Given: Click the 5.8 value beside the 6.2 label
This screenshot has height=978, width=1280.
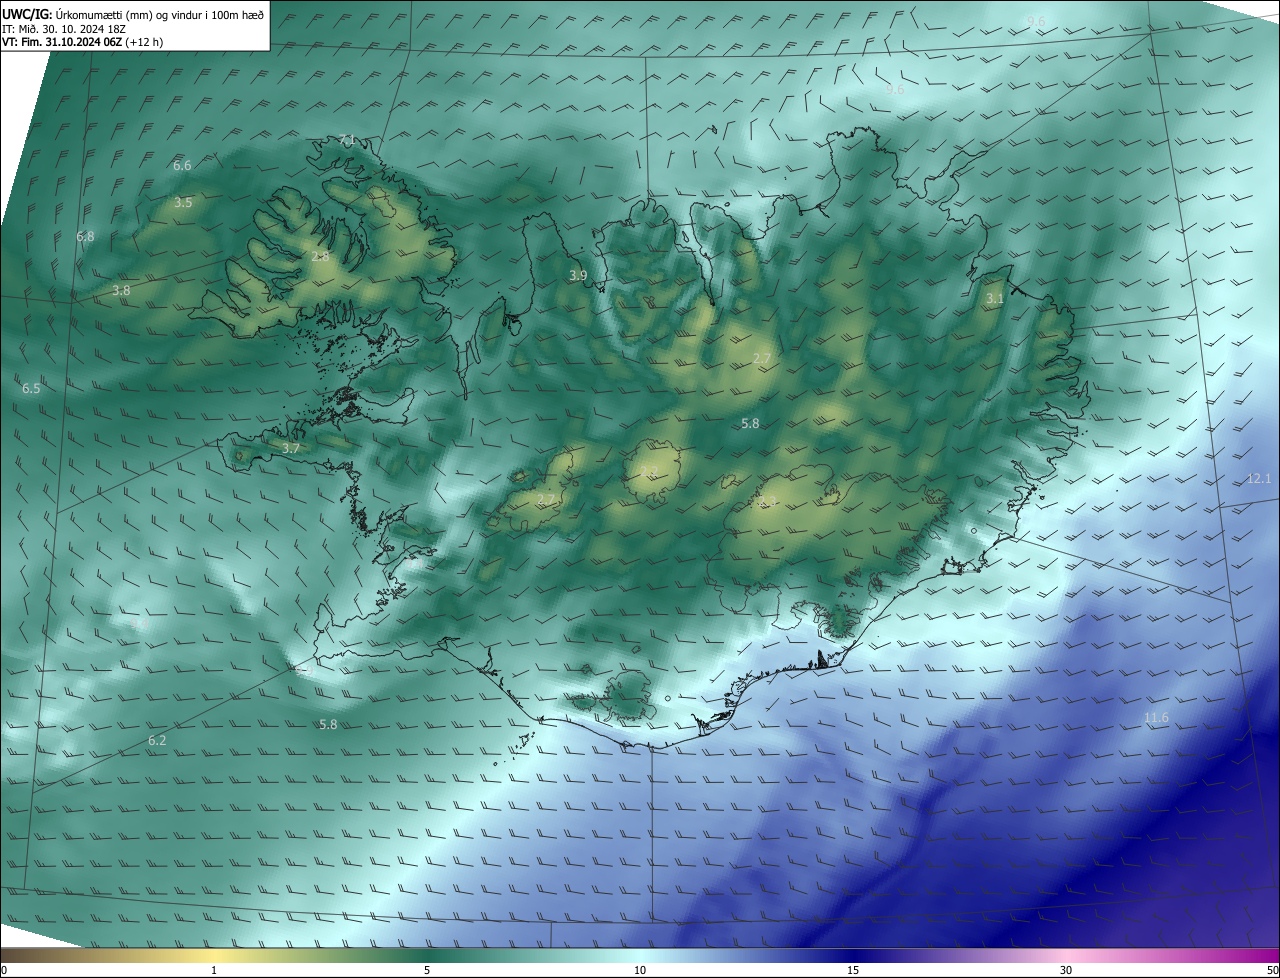Looking at the screenshot, I should [x=328, y=725].
